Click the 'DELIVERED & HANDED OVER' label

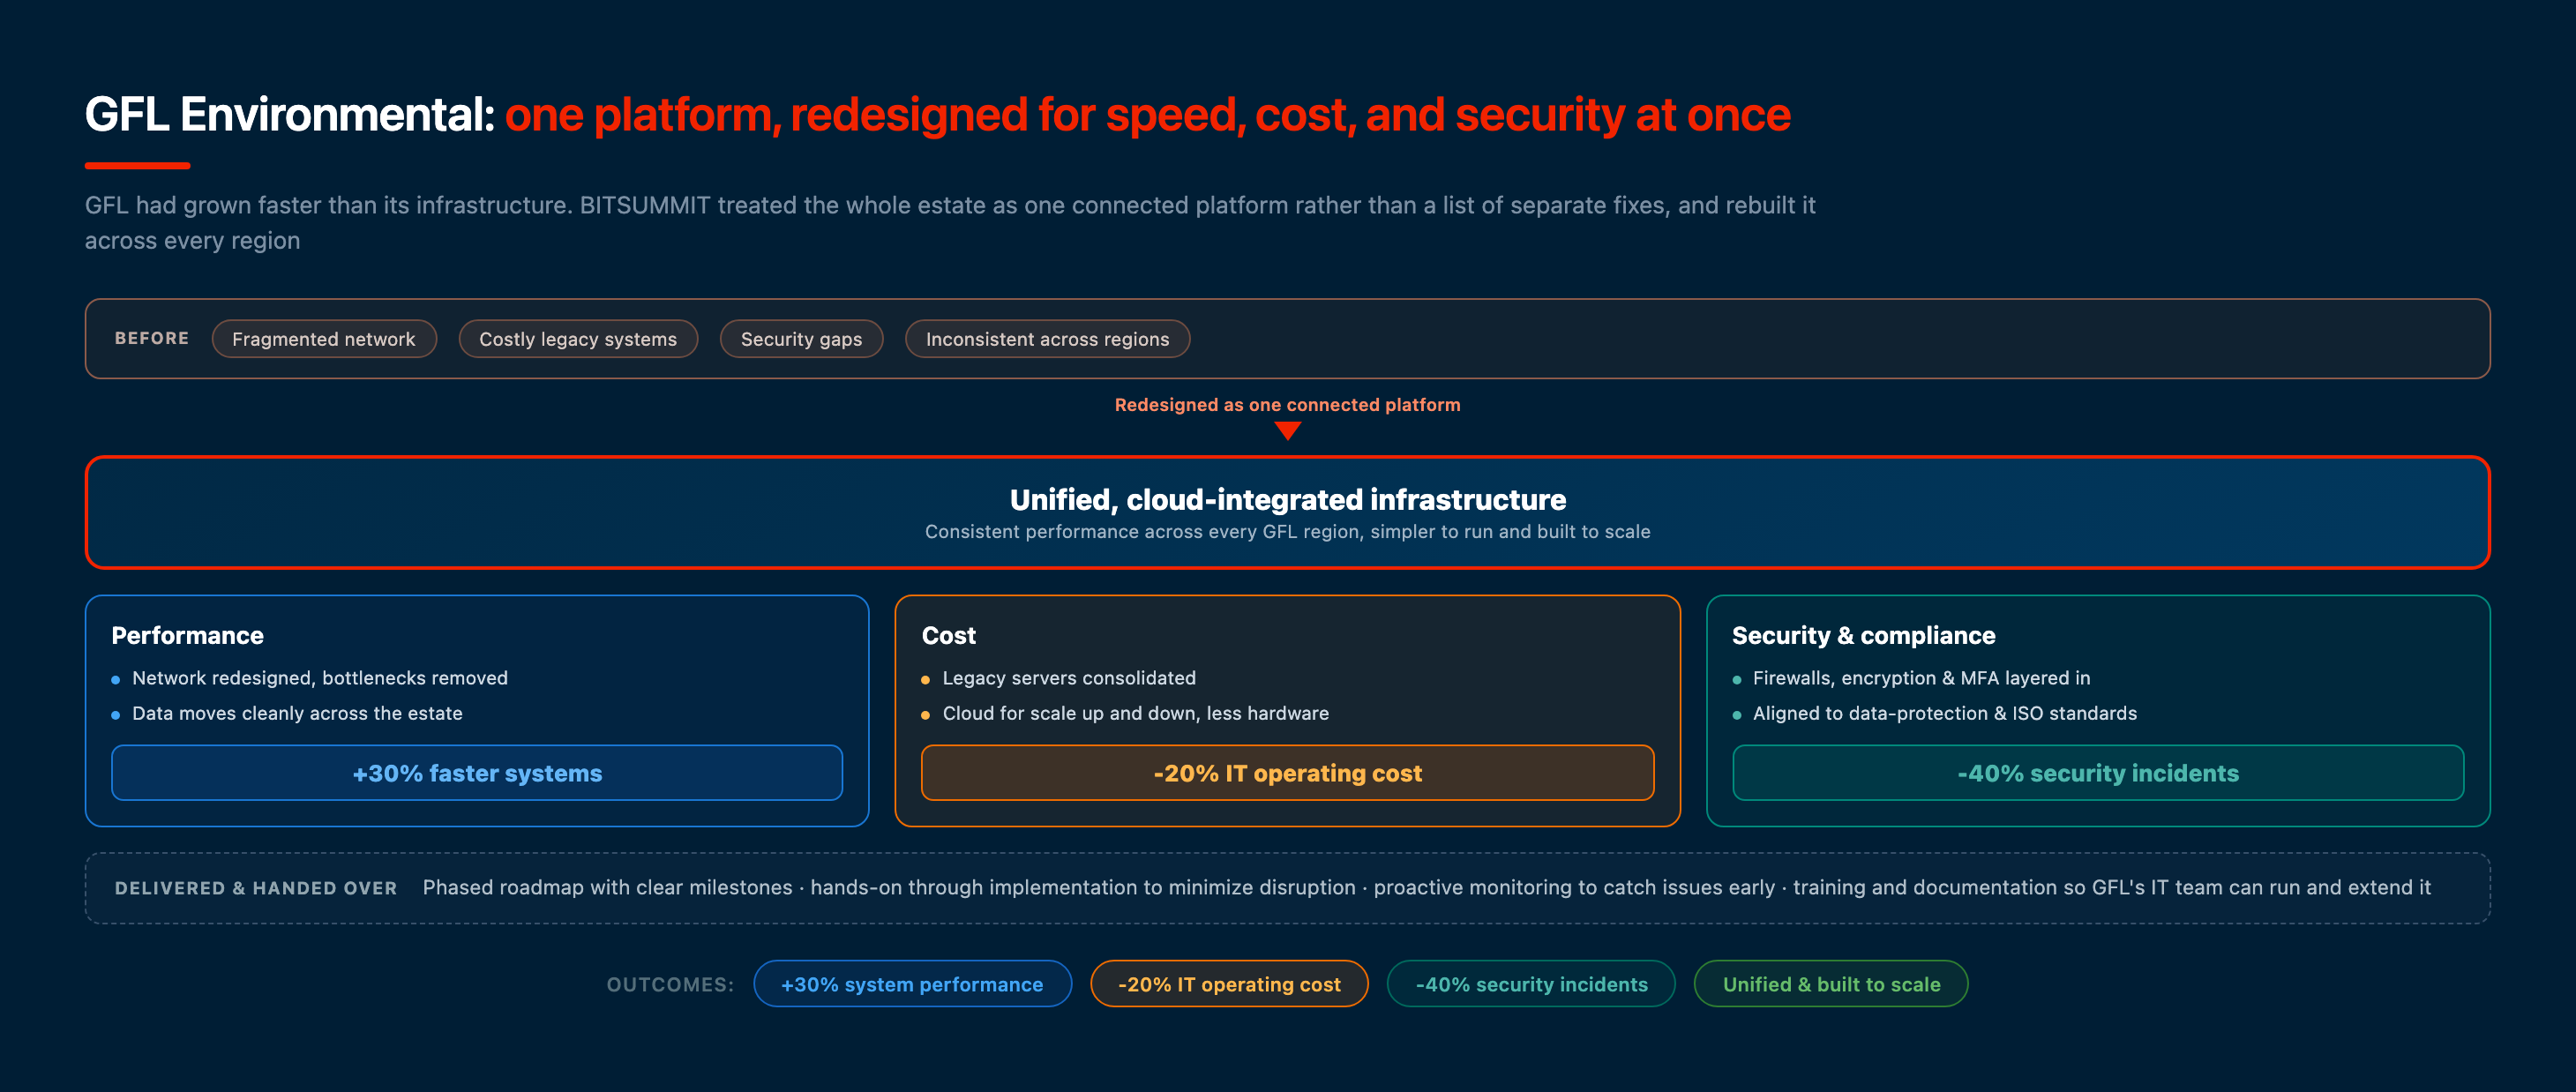[256, 888]
